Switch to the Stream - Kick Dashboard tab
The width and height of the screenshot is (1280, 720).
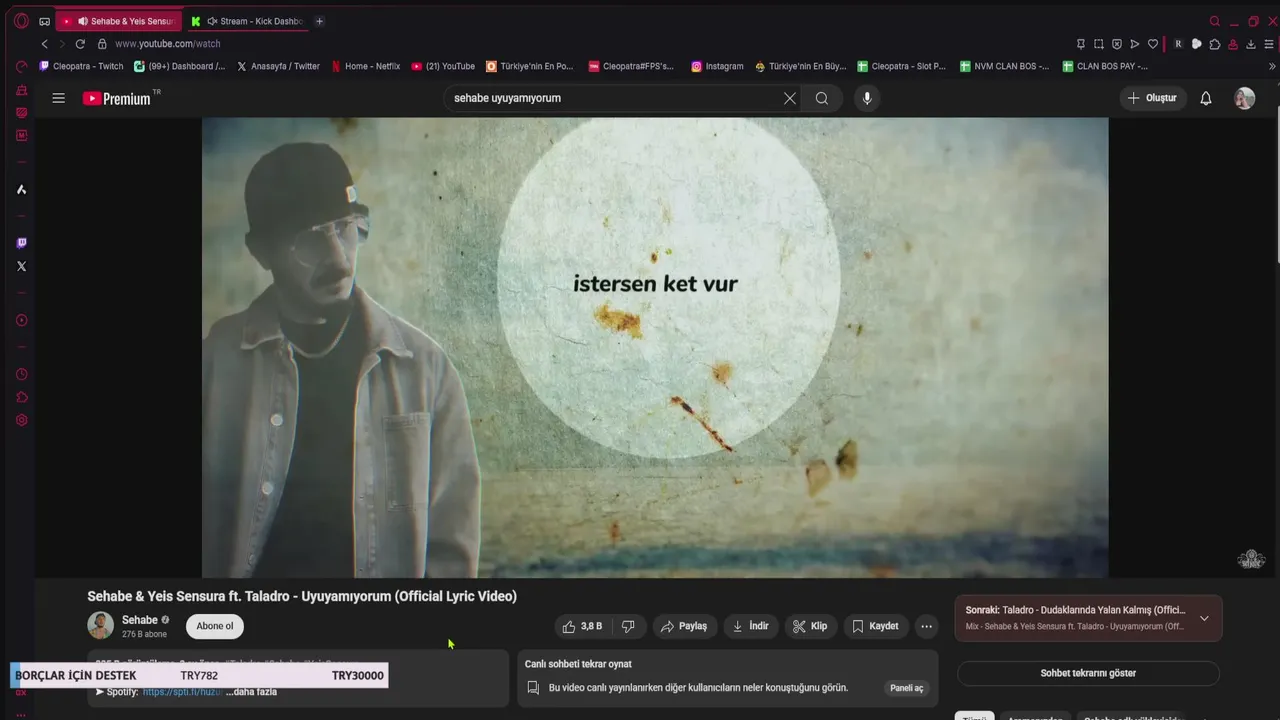pyautogui.click(x=246, y=21)
